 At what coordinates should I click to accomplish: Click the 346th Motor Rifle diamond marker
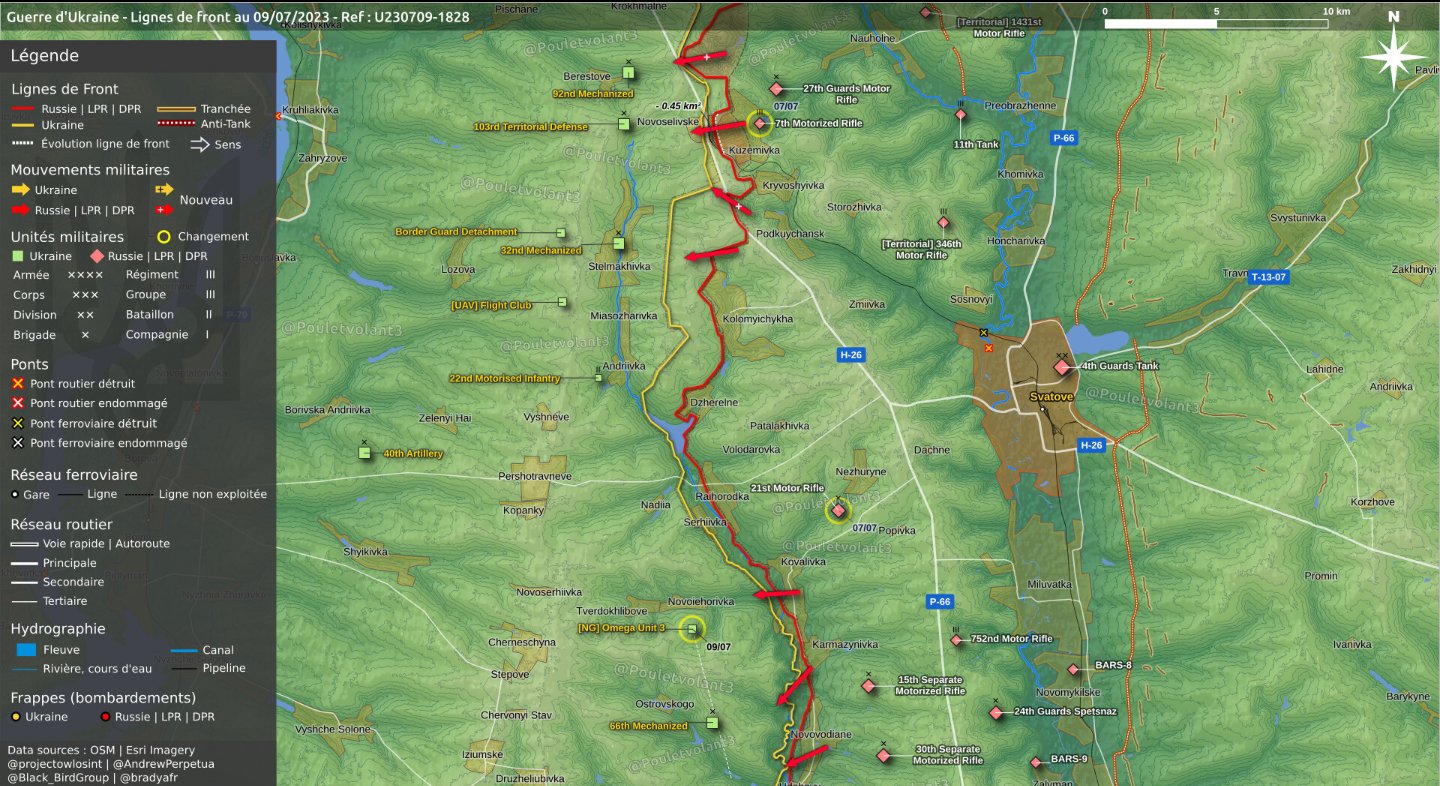(943, 222)
